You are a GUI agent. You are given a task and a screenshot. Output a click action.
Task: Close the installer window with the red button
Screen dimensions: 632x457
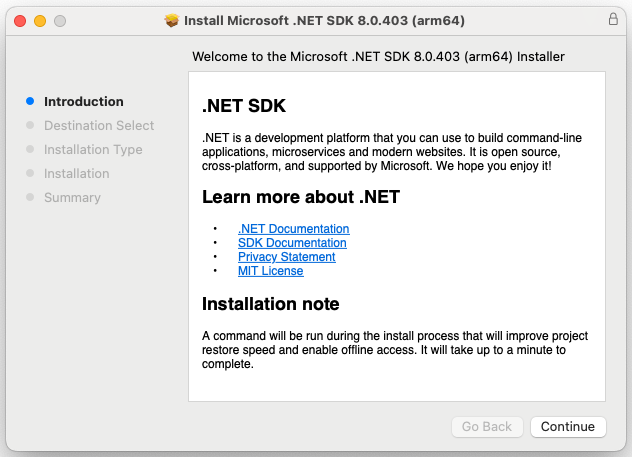coord(20,20)
